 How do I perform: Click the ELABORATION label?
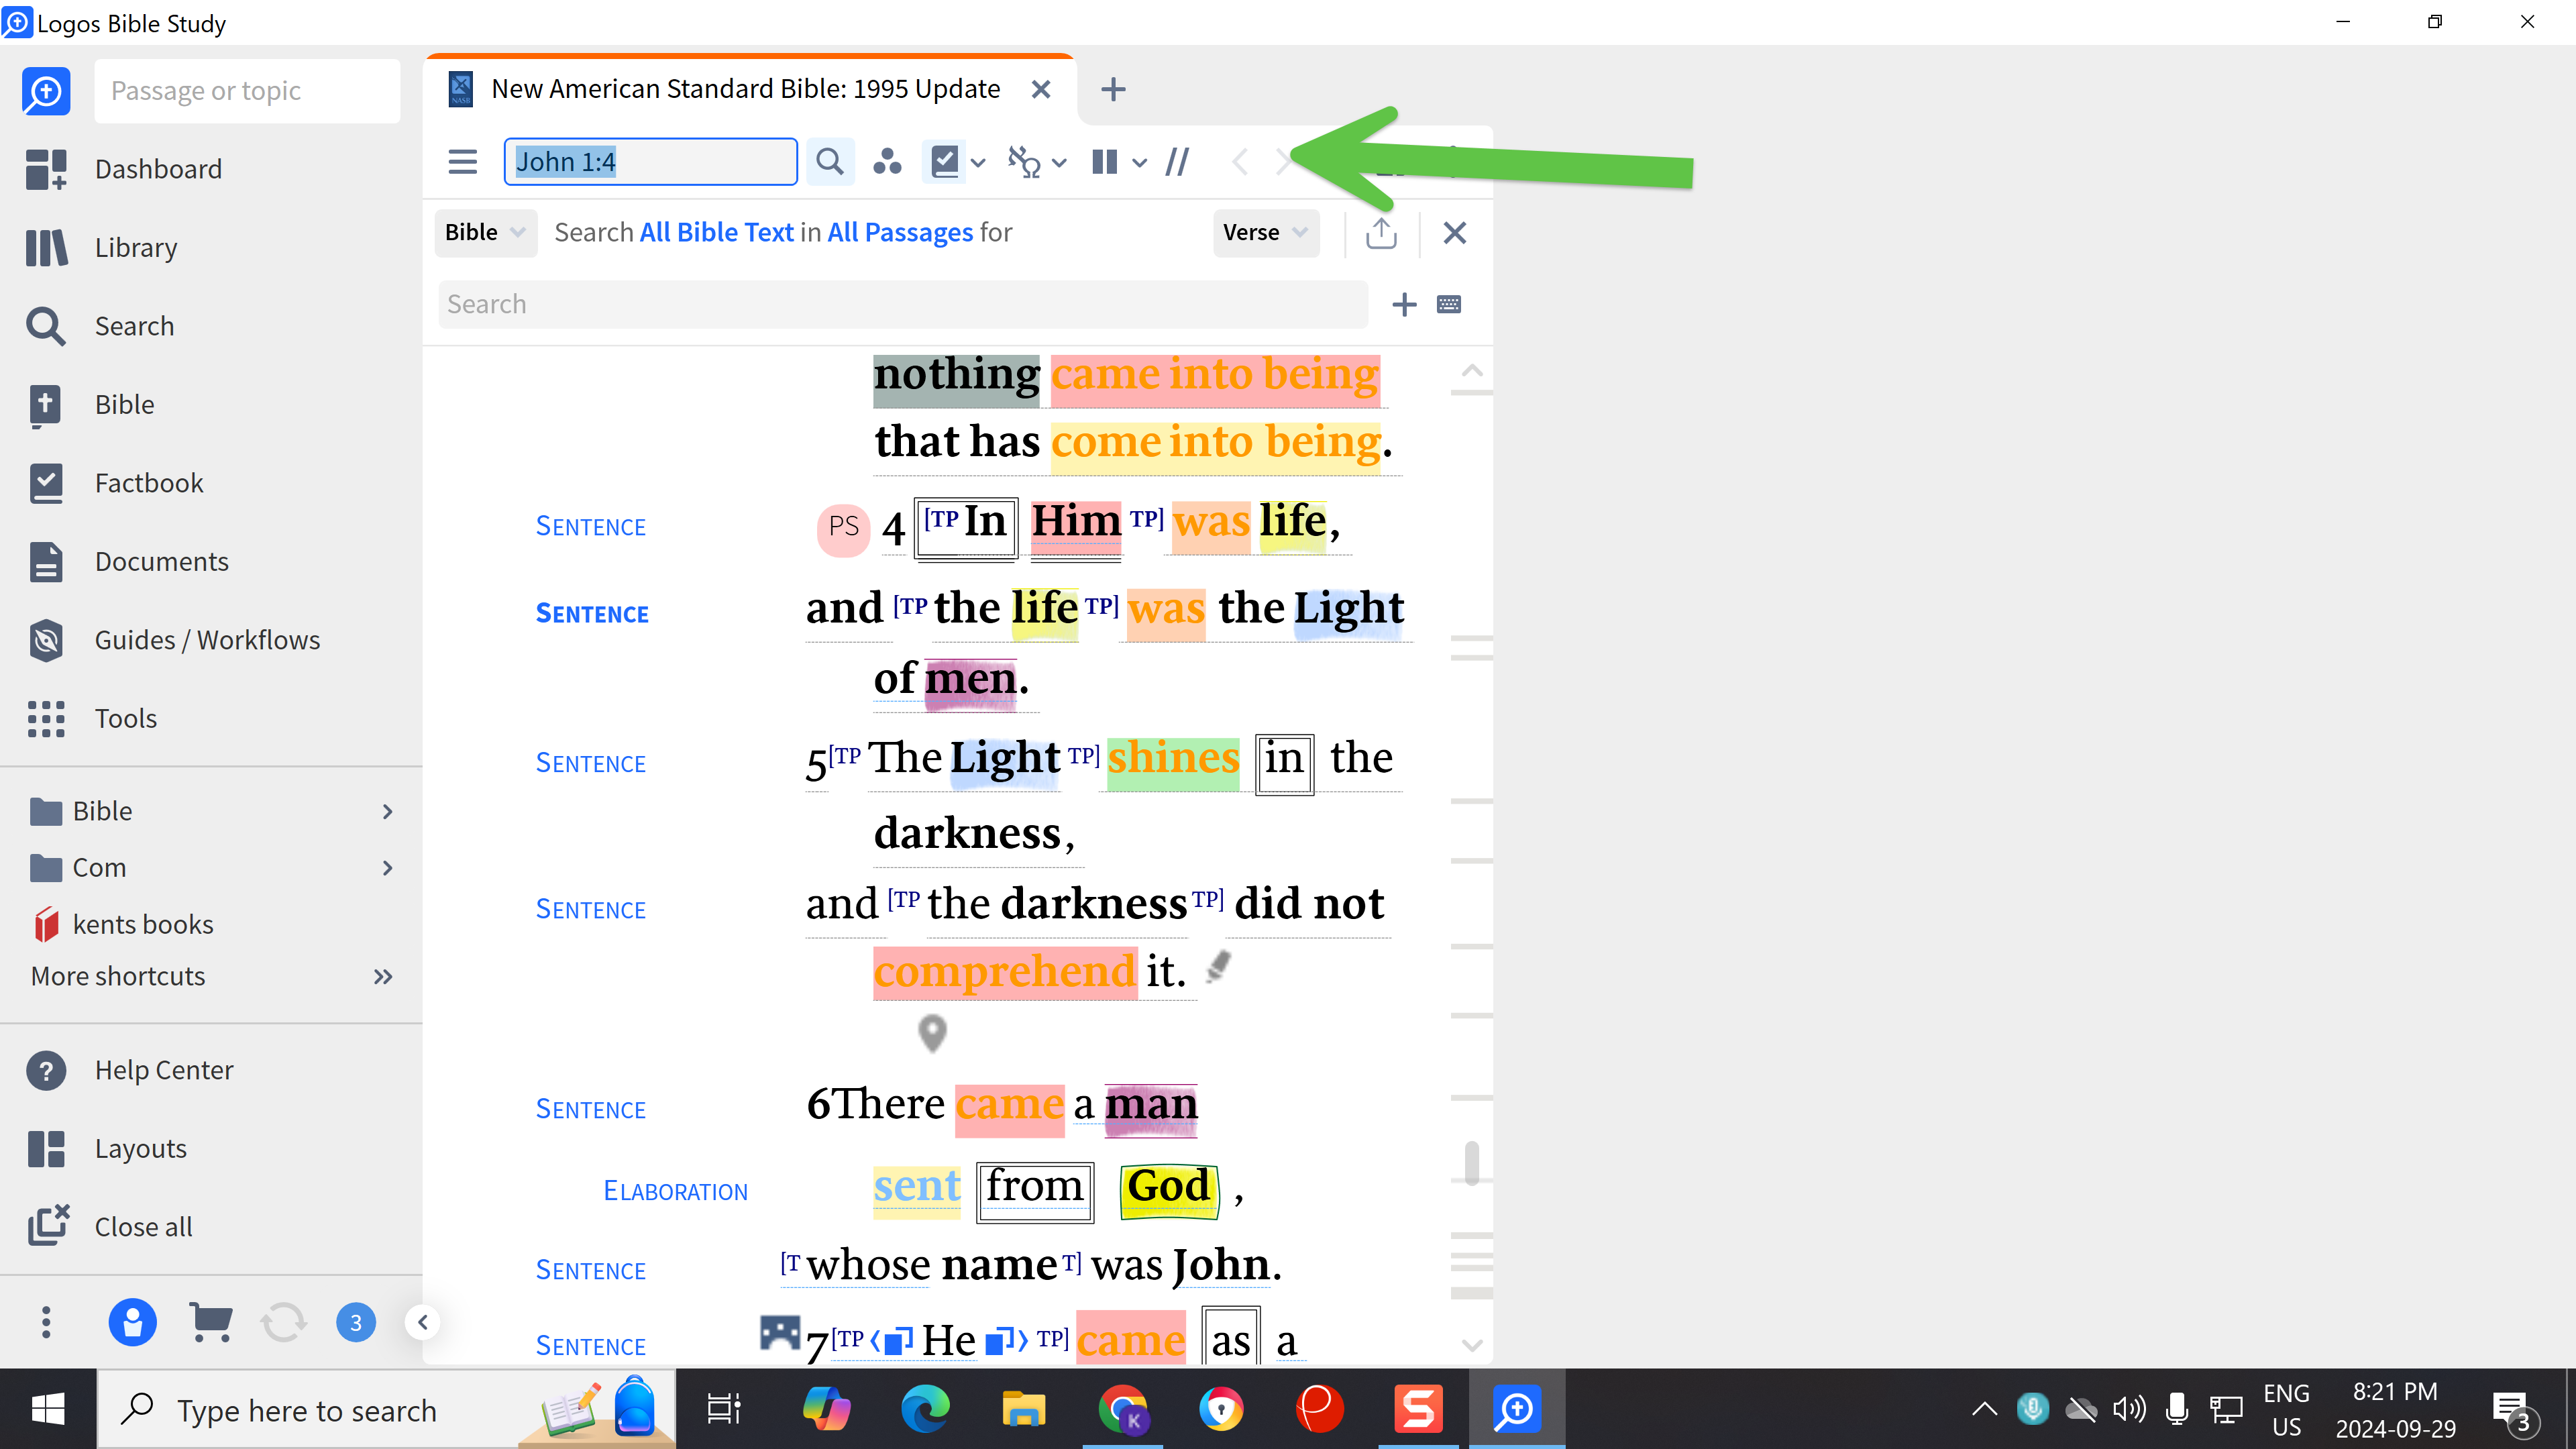point(675,1191)
